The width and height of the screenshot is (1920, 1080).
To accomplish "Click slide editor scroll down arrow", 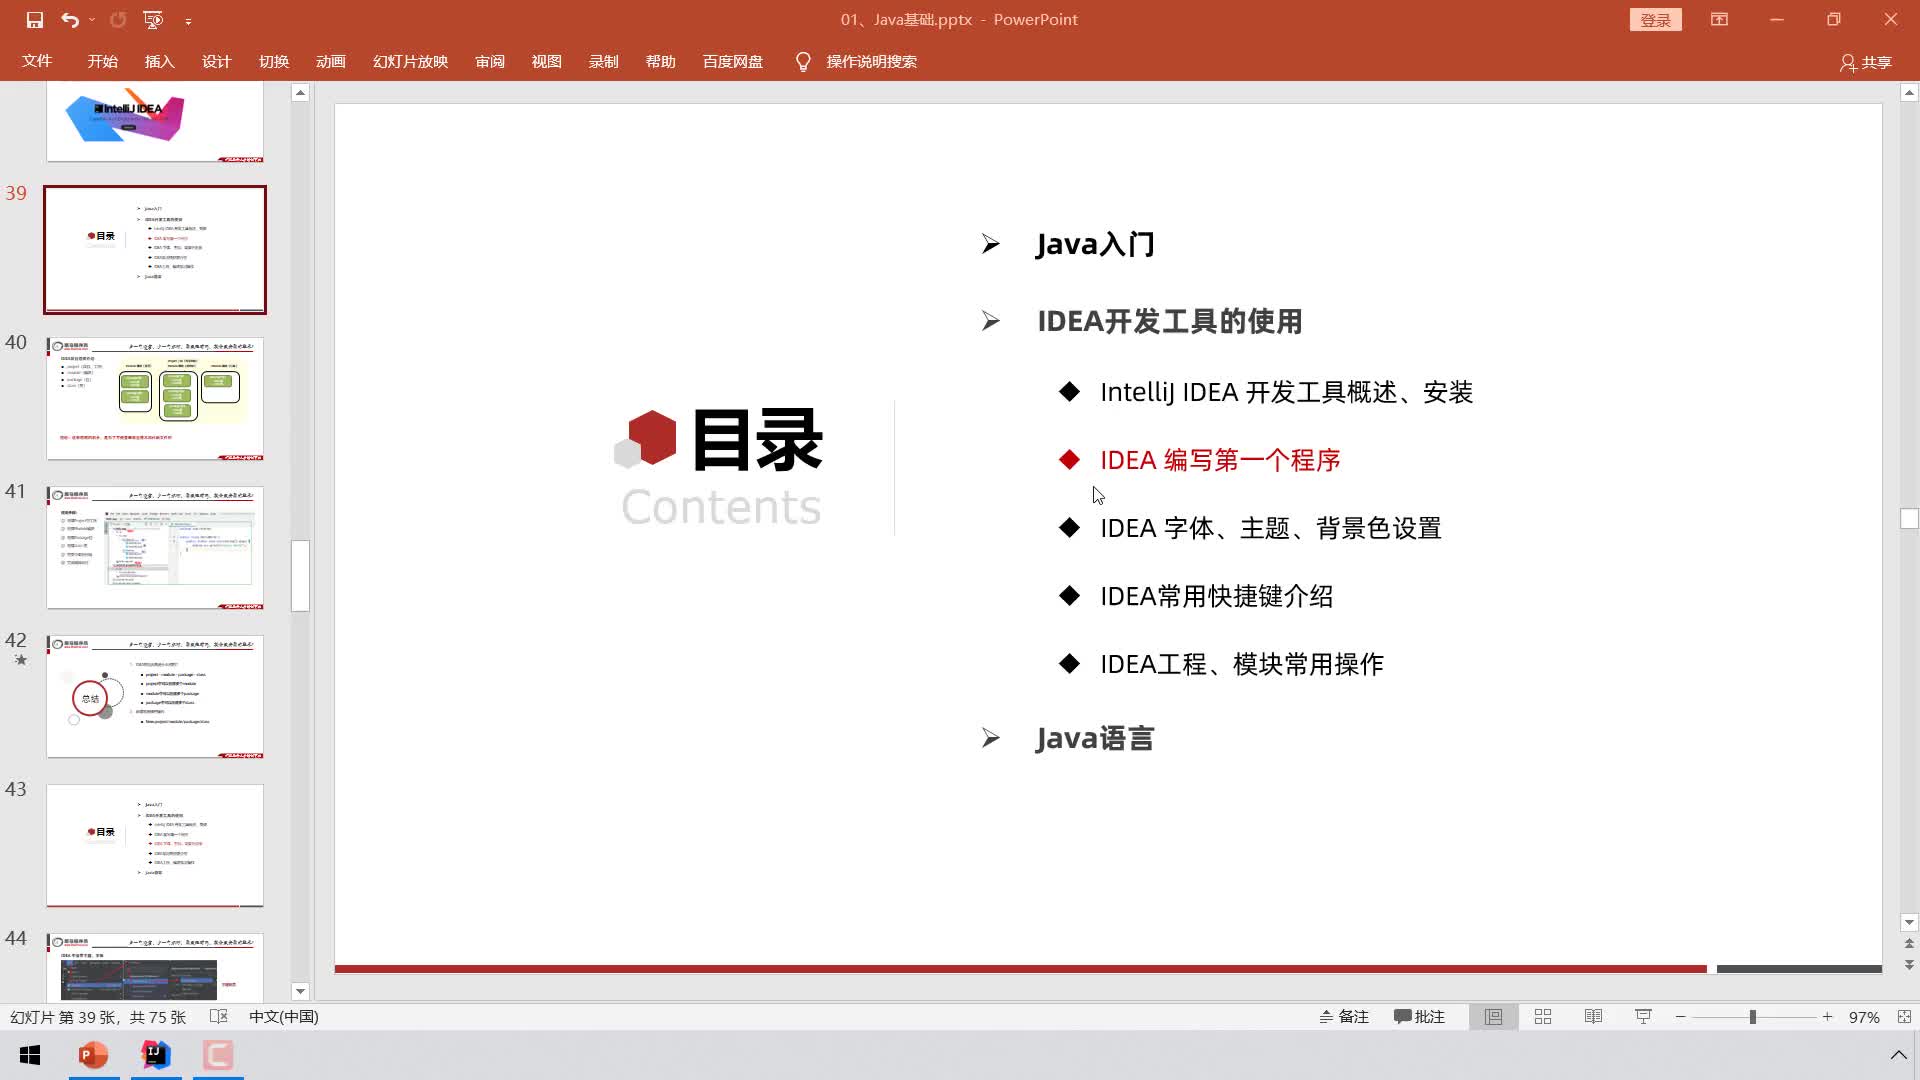I will pos(1909,922).
